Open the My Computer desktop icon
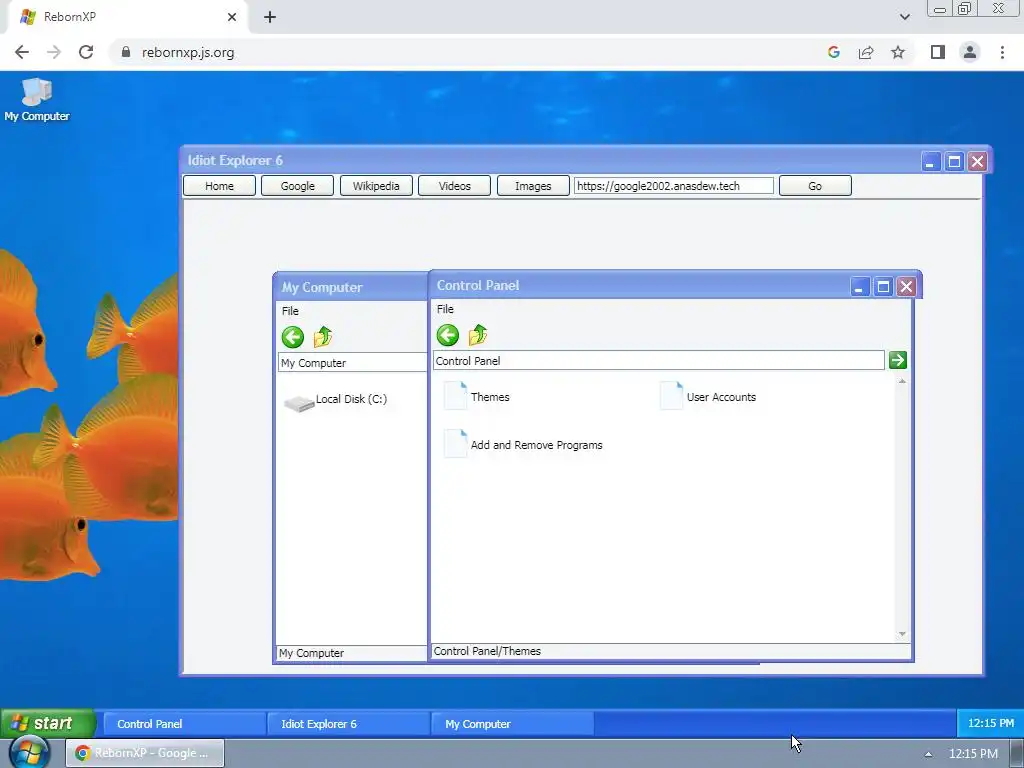This screenshot has width=1024, height=768. pyautogui.click(x=37, y=99)
